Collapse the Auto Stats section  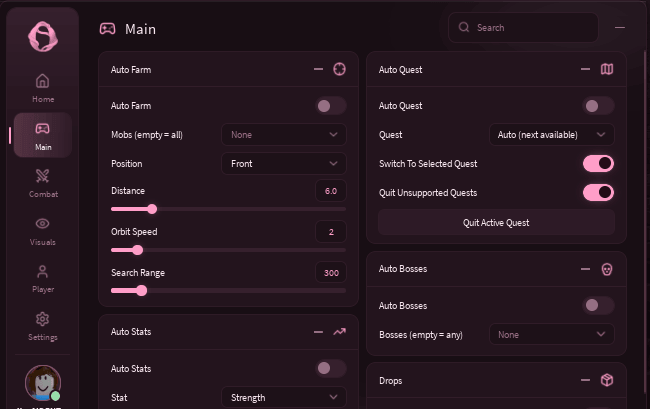click(318, 332)
